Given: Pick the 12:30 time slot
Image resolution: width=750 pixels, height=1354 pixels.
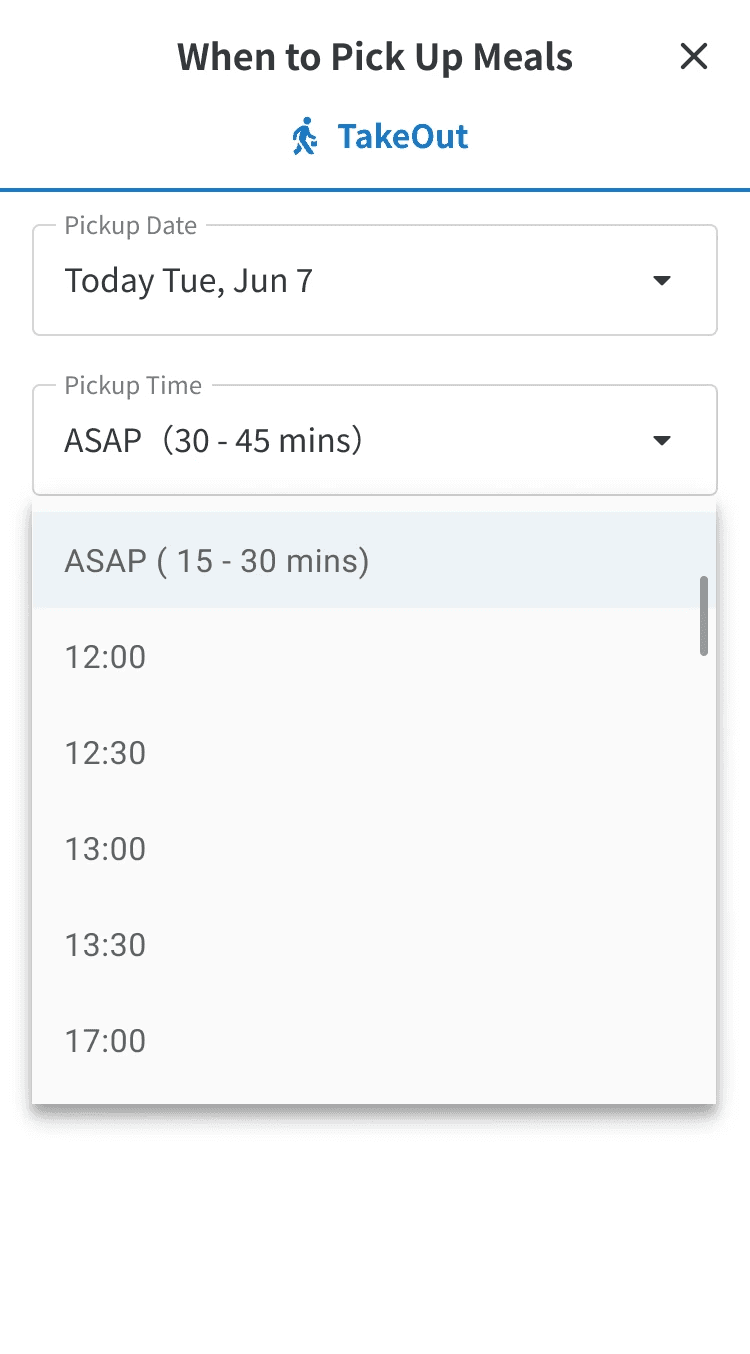Looking at the screenshot, I should [105, 753].
